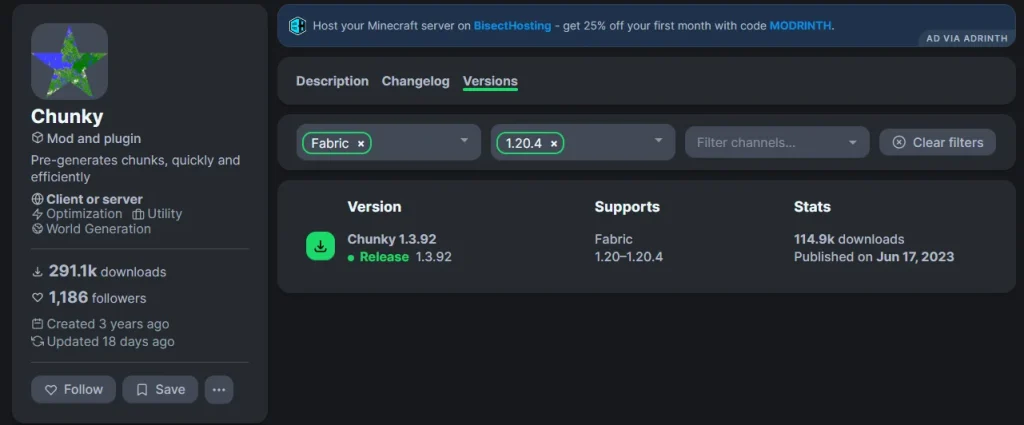Click the BisectHosting logo icon in the ad
Image resolution: width=1024 pixels, height=425 pixels.
298,26
